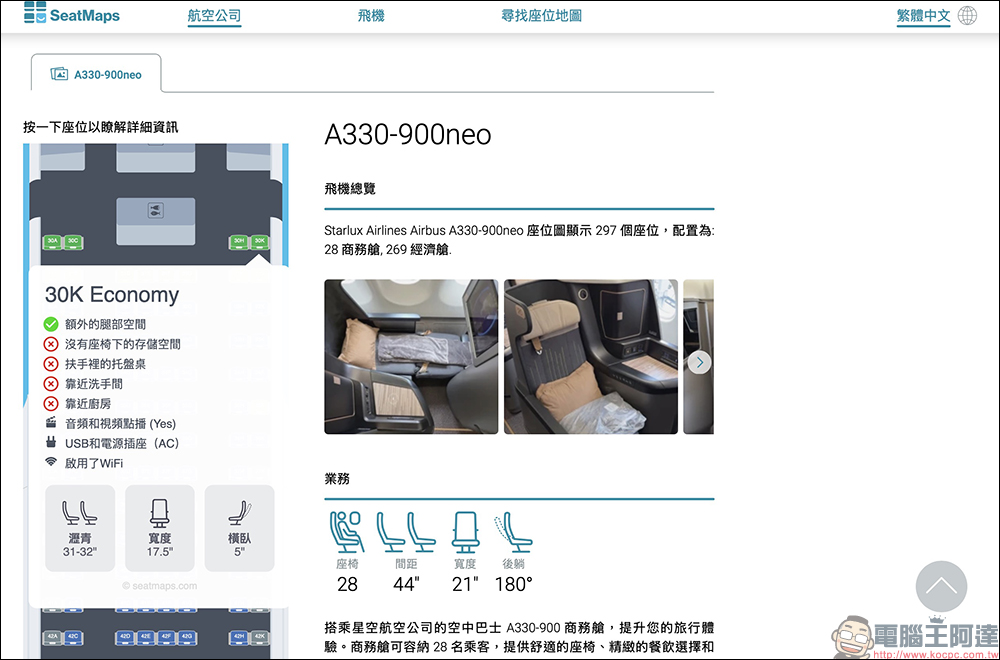Click the WiFi enabled icon in seat popup
Image resolution: width=1000 pixels, height=660 pixels.
click(x=53, y=462)
